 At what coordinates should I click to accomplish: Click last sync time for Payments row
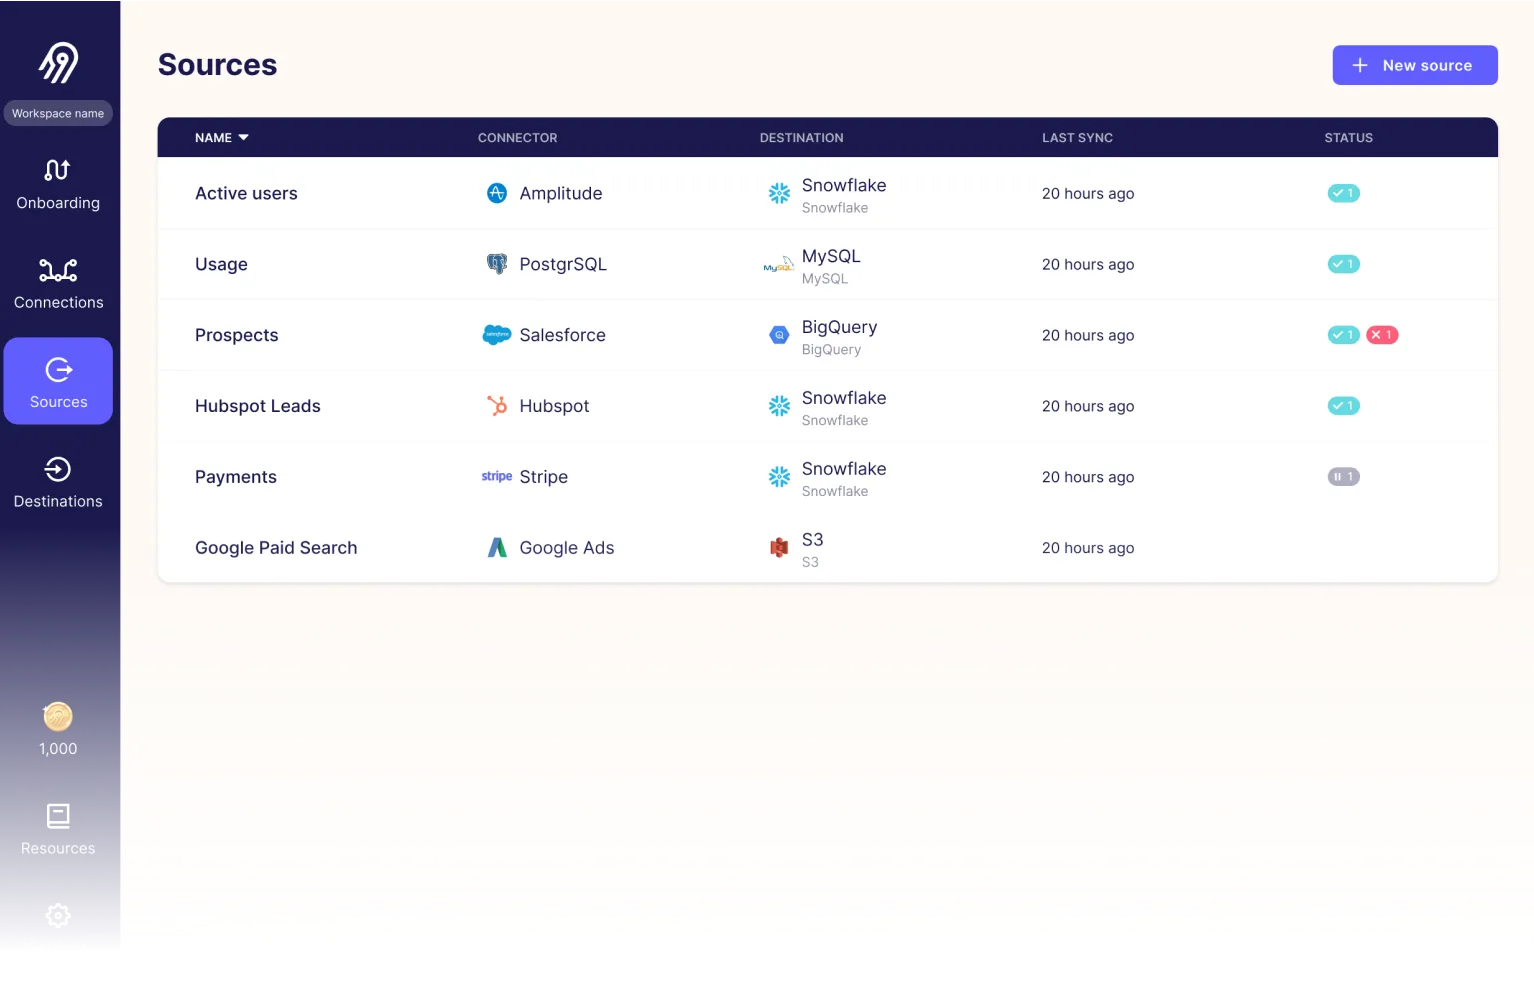(x=1088, y=477)
